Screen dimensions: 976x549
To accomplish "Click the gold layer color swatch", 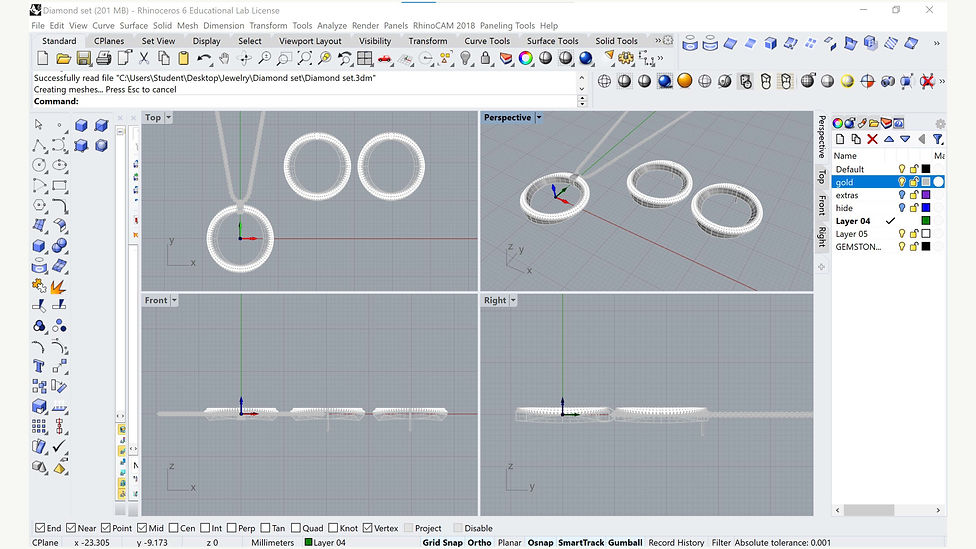I will click(926, 182).
